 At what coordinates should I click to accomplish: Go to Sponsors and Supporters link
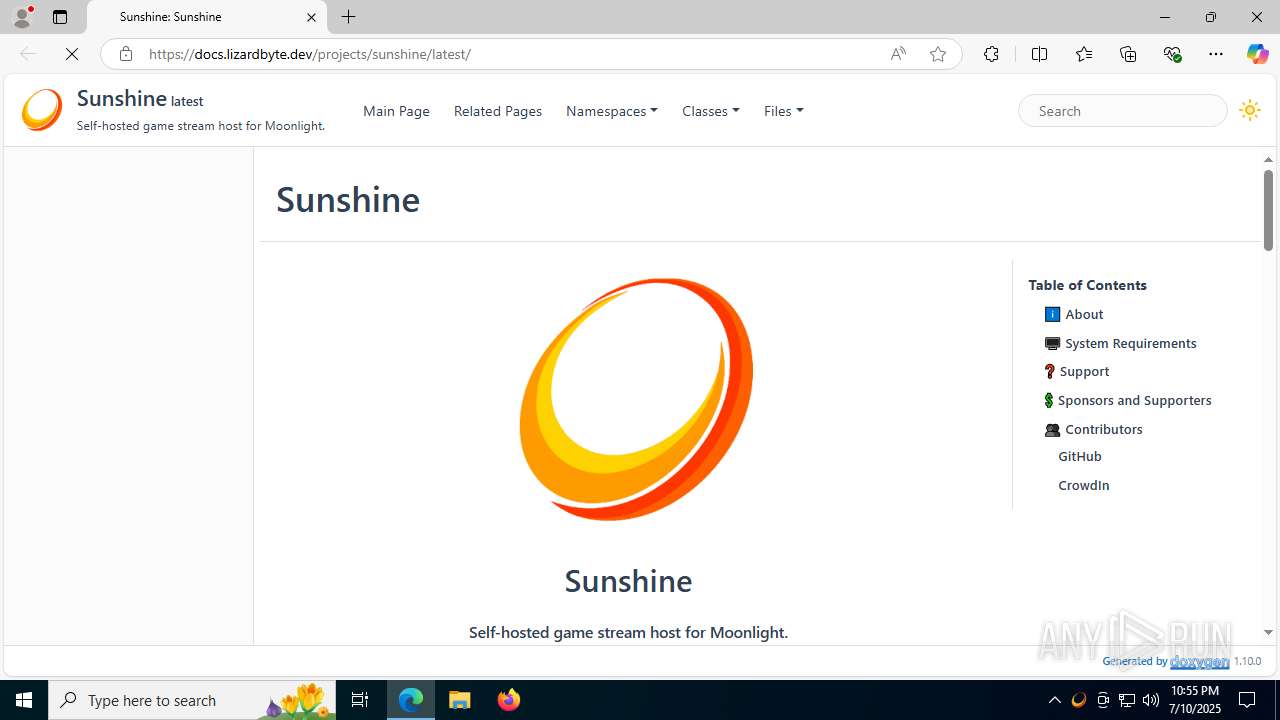1135,400
